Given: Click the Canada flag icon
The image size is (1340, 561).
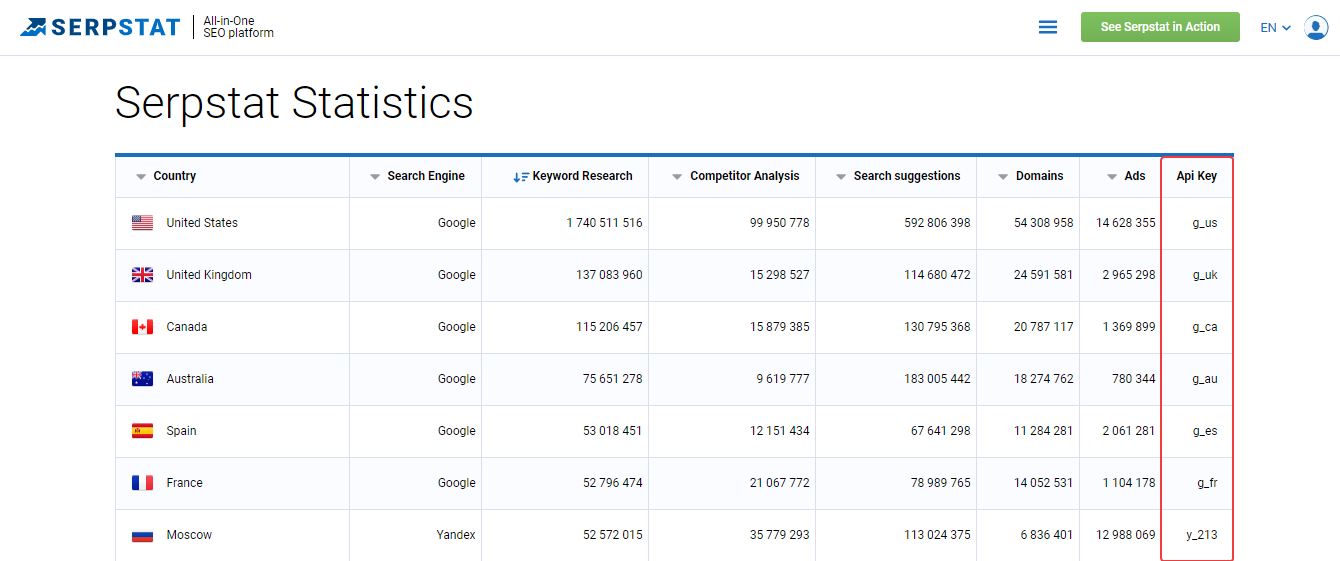Looking at the screenshot, I should click(x=142, y=327).
